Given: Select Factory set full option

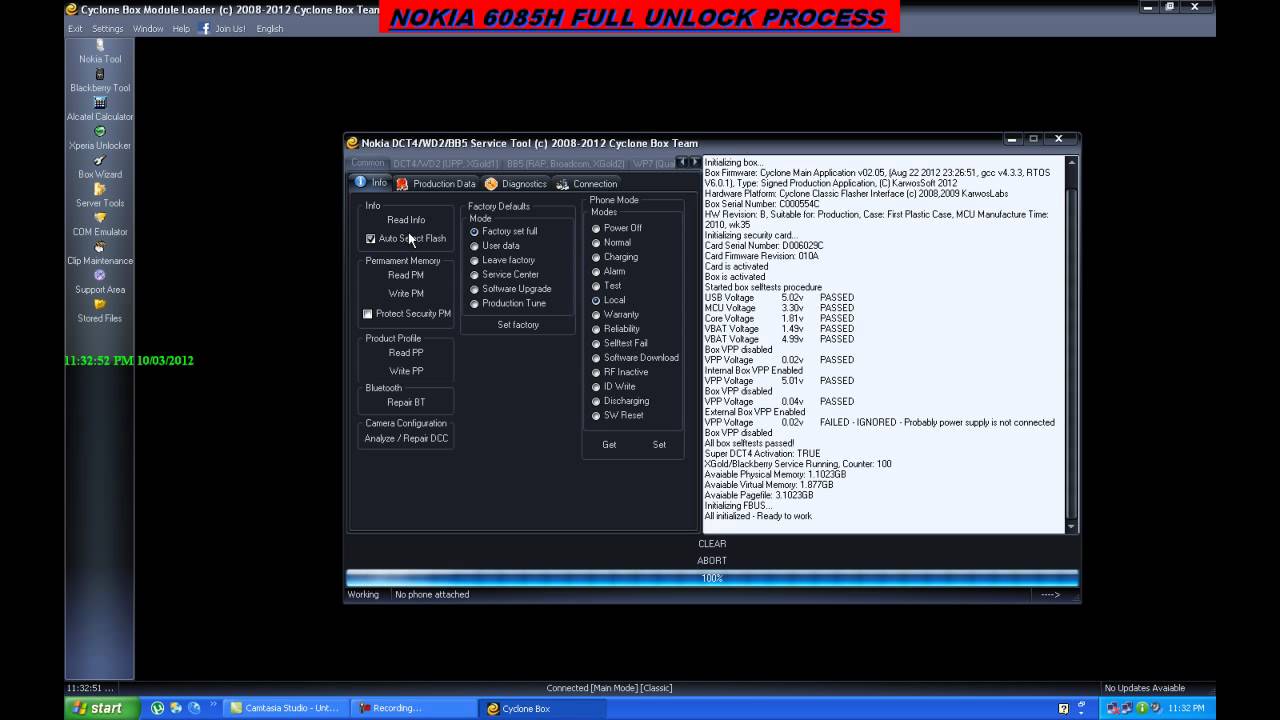Looking at the screenshot, I should 475,231.
